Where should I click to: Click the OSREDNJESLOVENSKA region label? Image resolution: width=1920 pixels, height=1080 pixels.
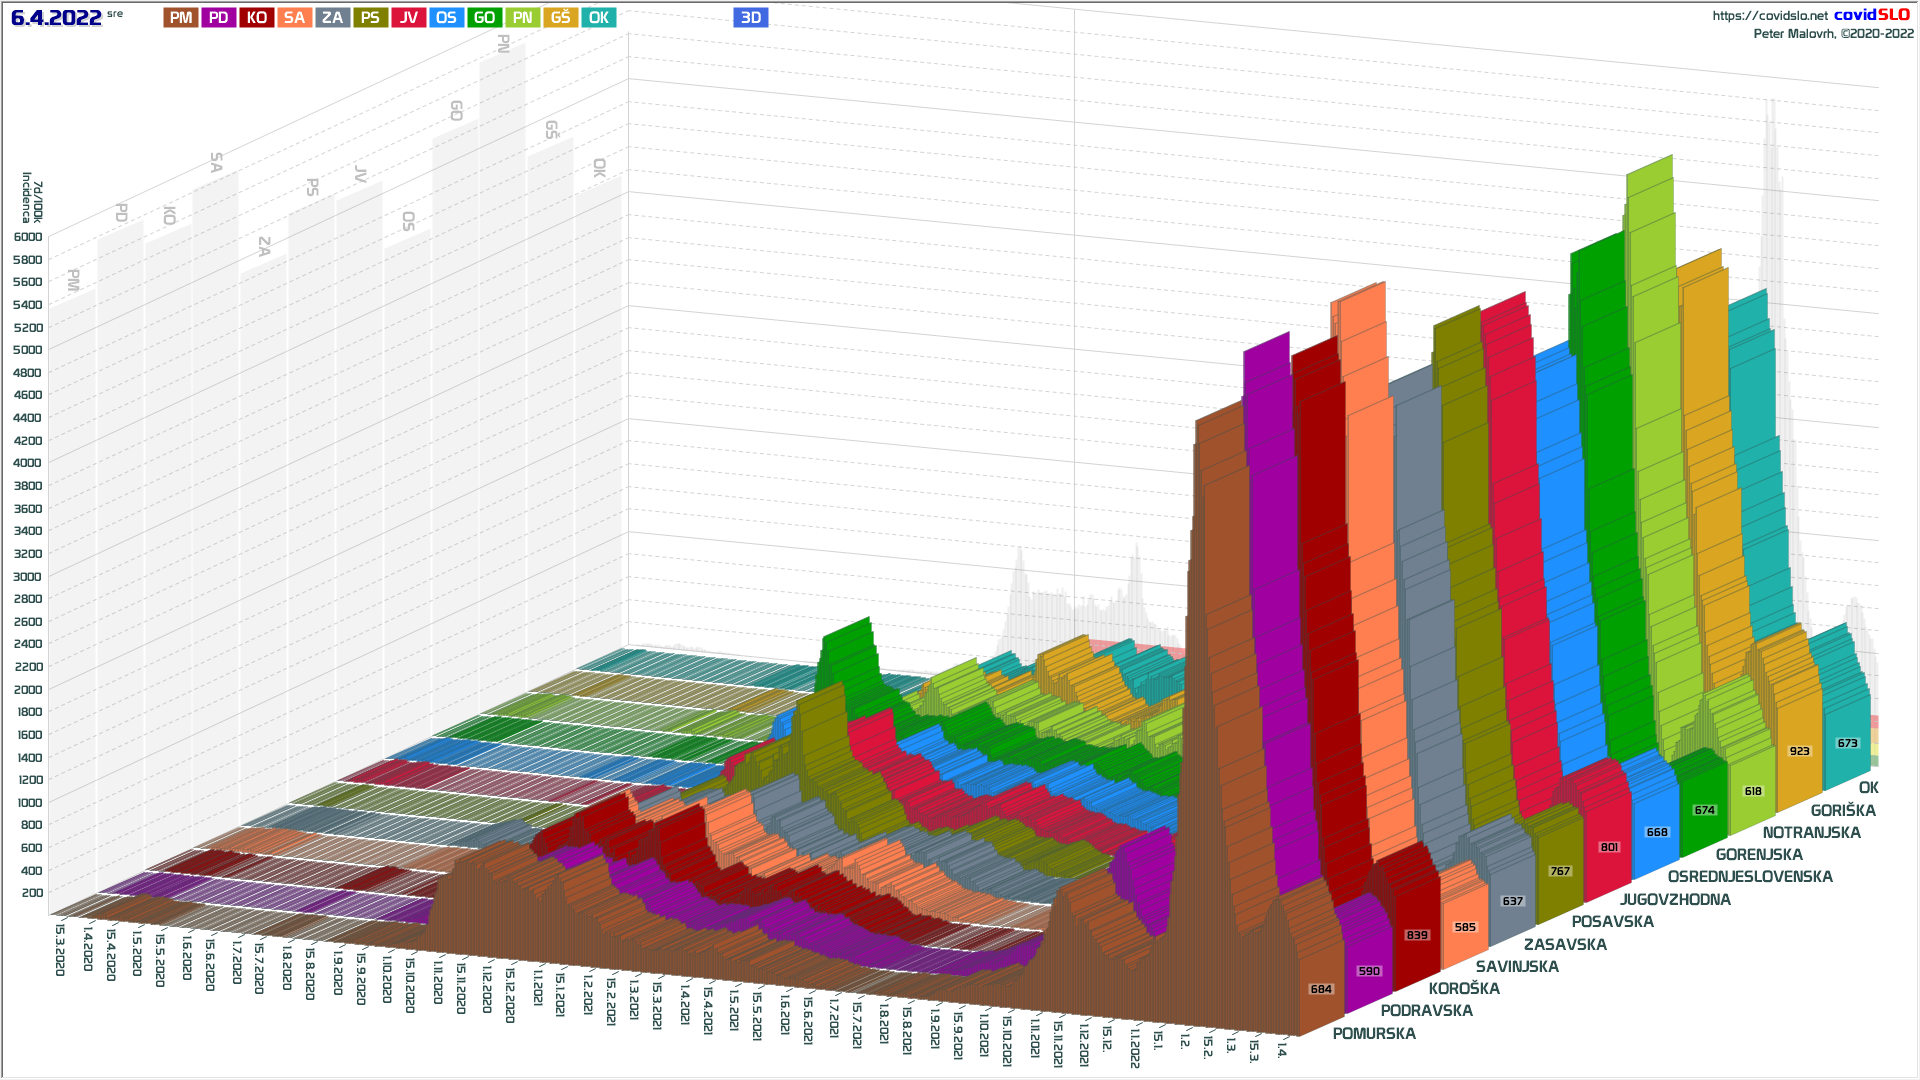tap(1749, 877)
